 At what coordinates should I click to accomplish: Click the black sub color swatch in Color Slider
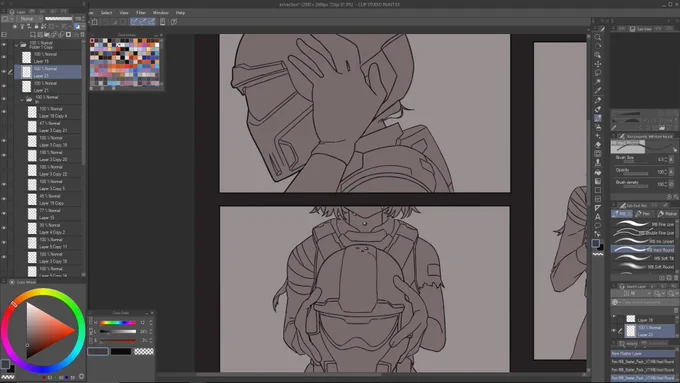[x=121, y=351]
